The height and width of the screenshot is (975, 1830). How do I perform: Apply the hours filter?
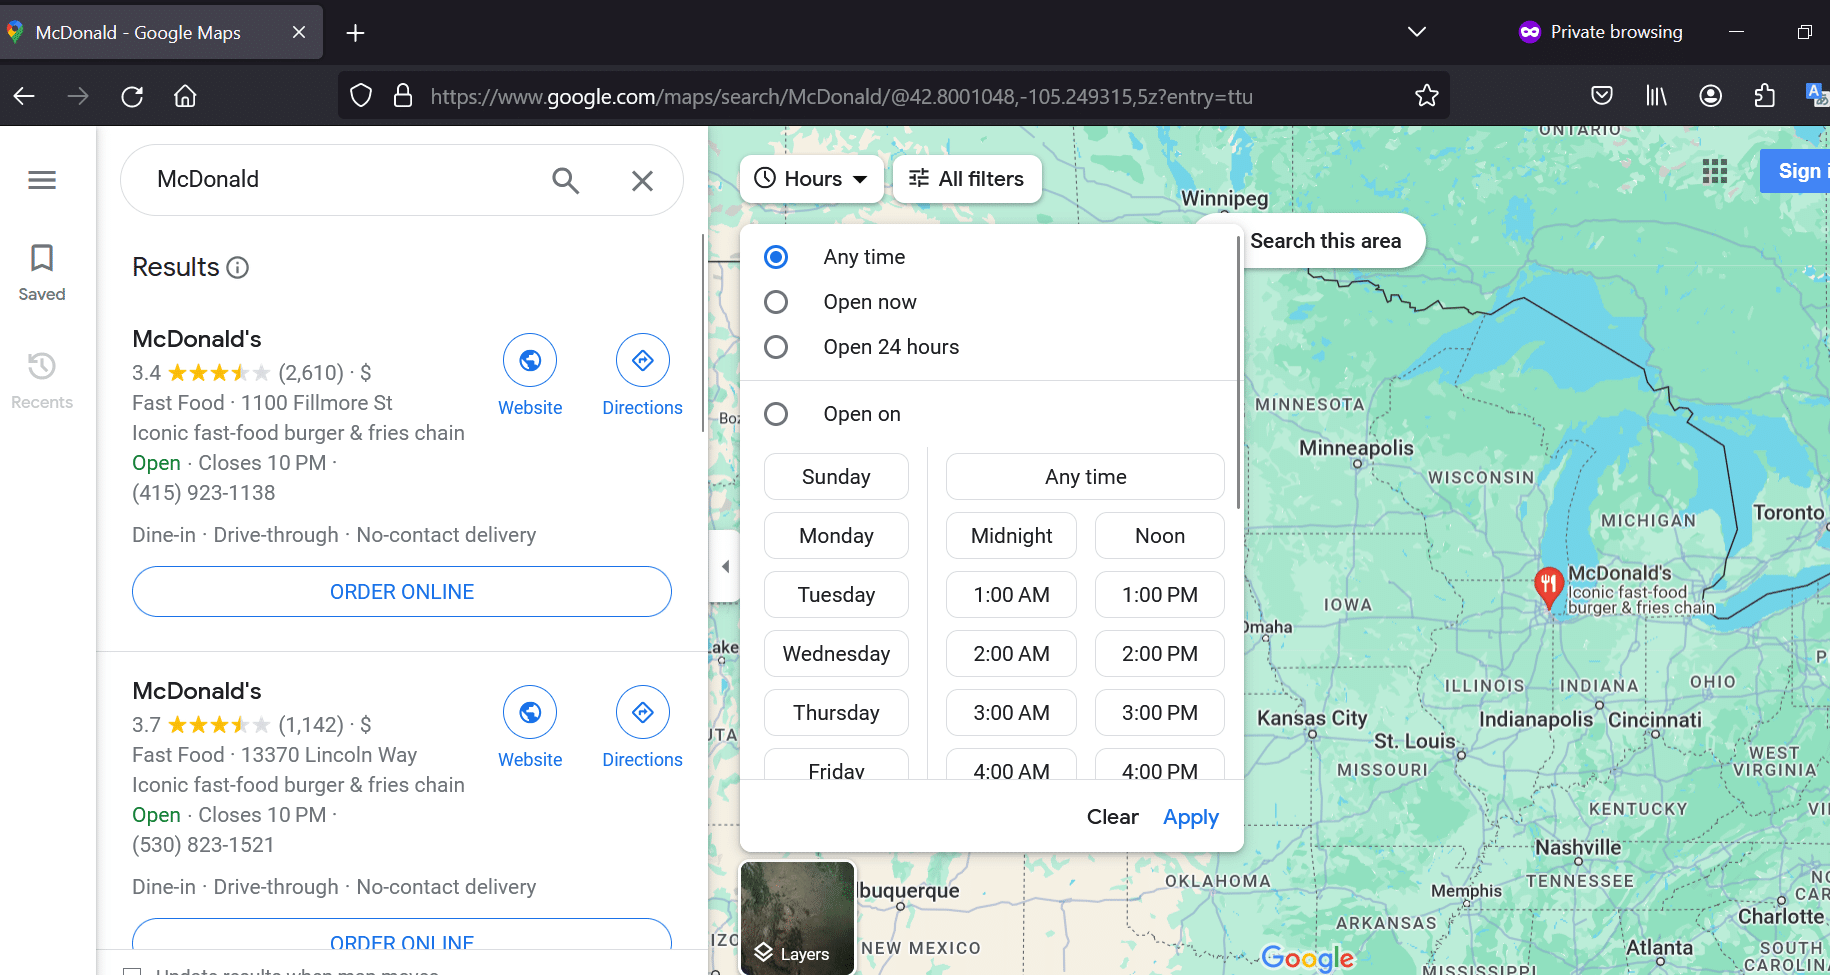click(x=1191, y=817)
